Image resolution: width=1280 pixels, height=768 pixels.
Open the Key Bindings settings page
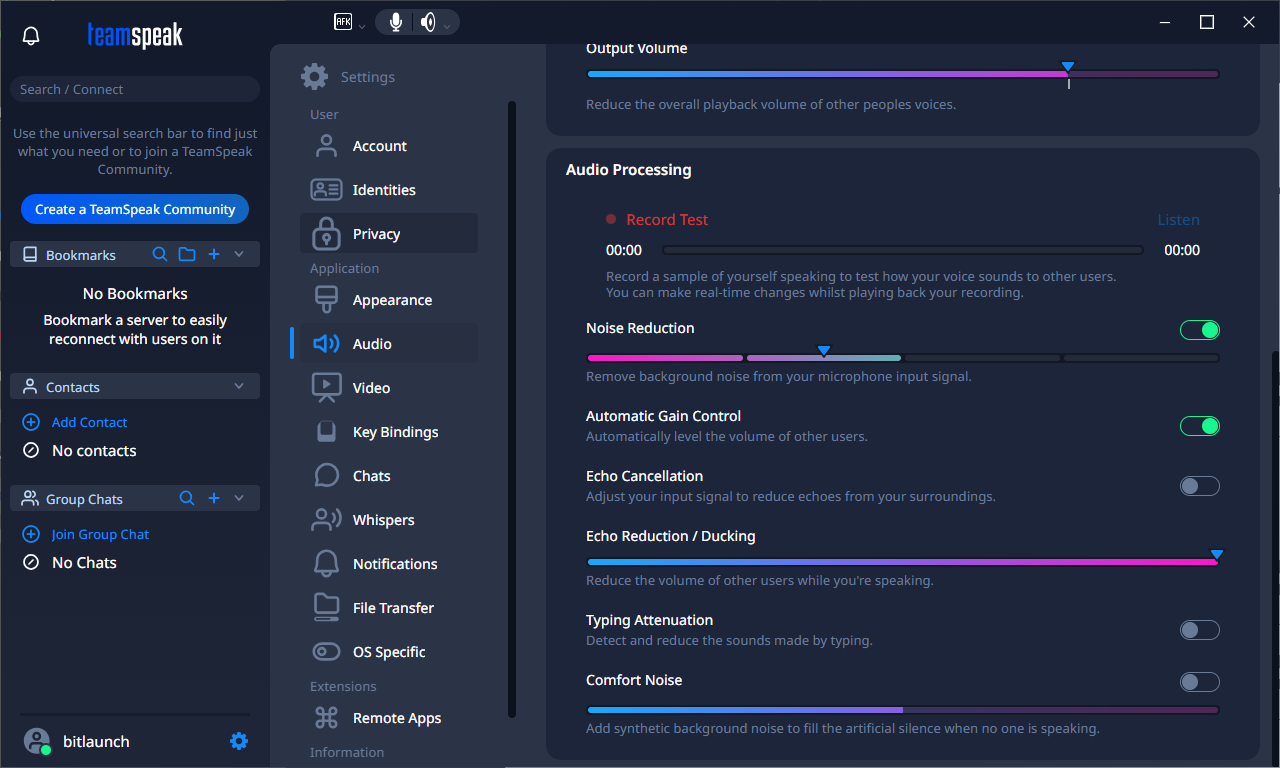point(395,432)
